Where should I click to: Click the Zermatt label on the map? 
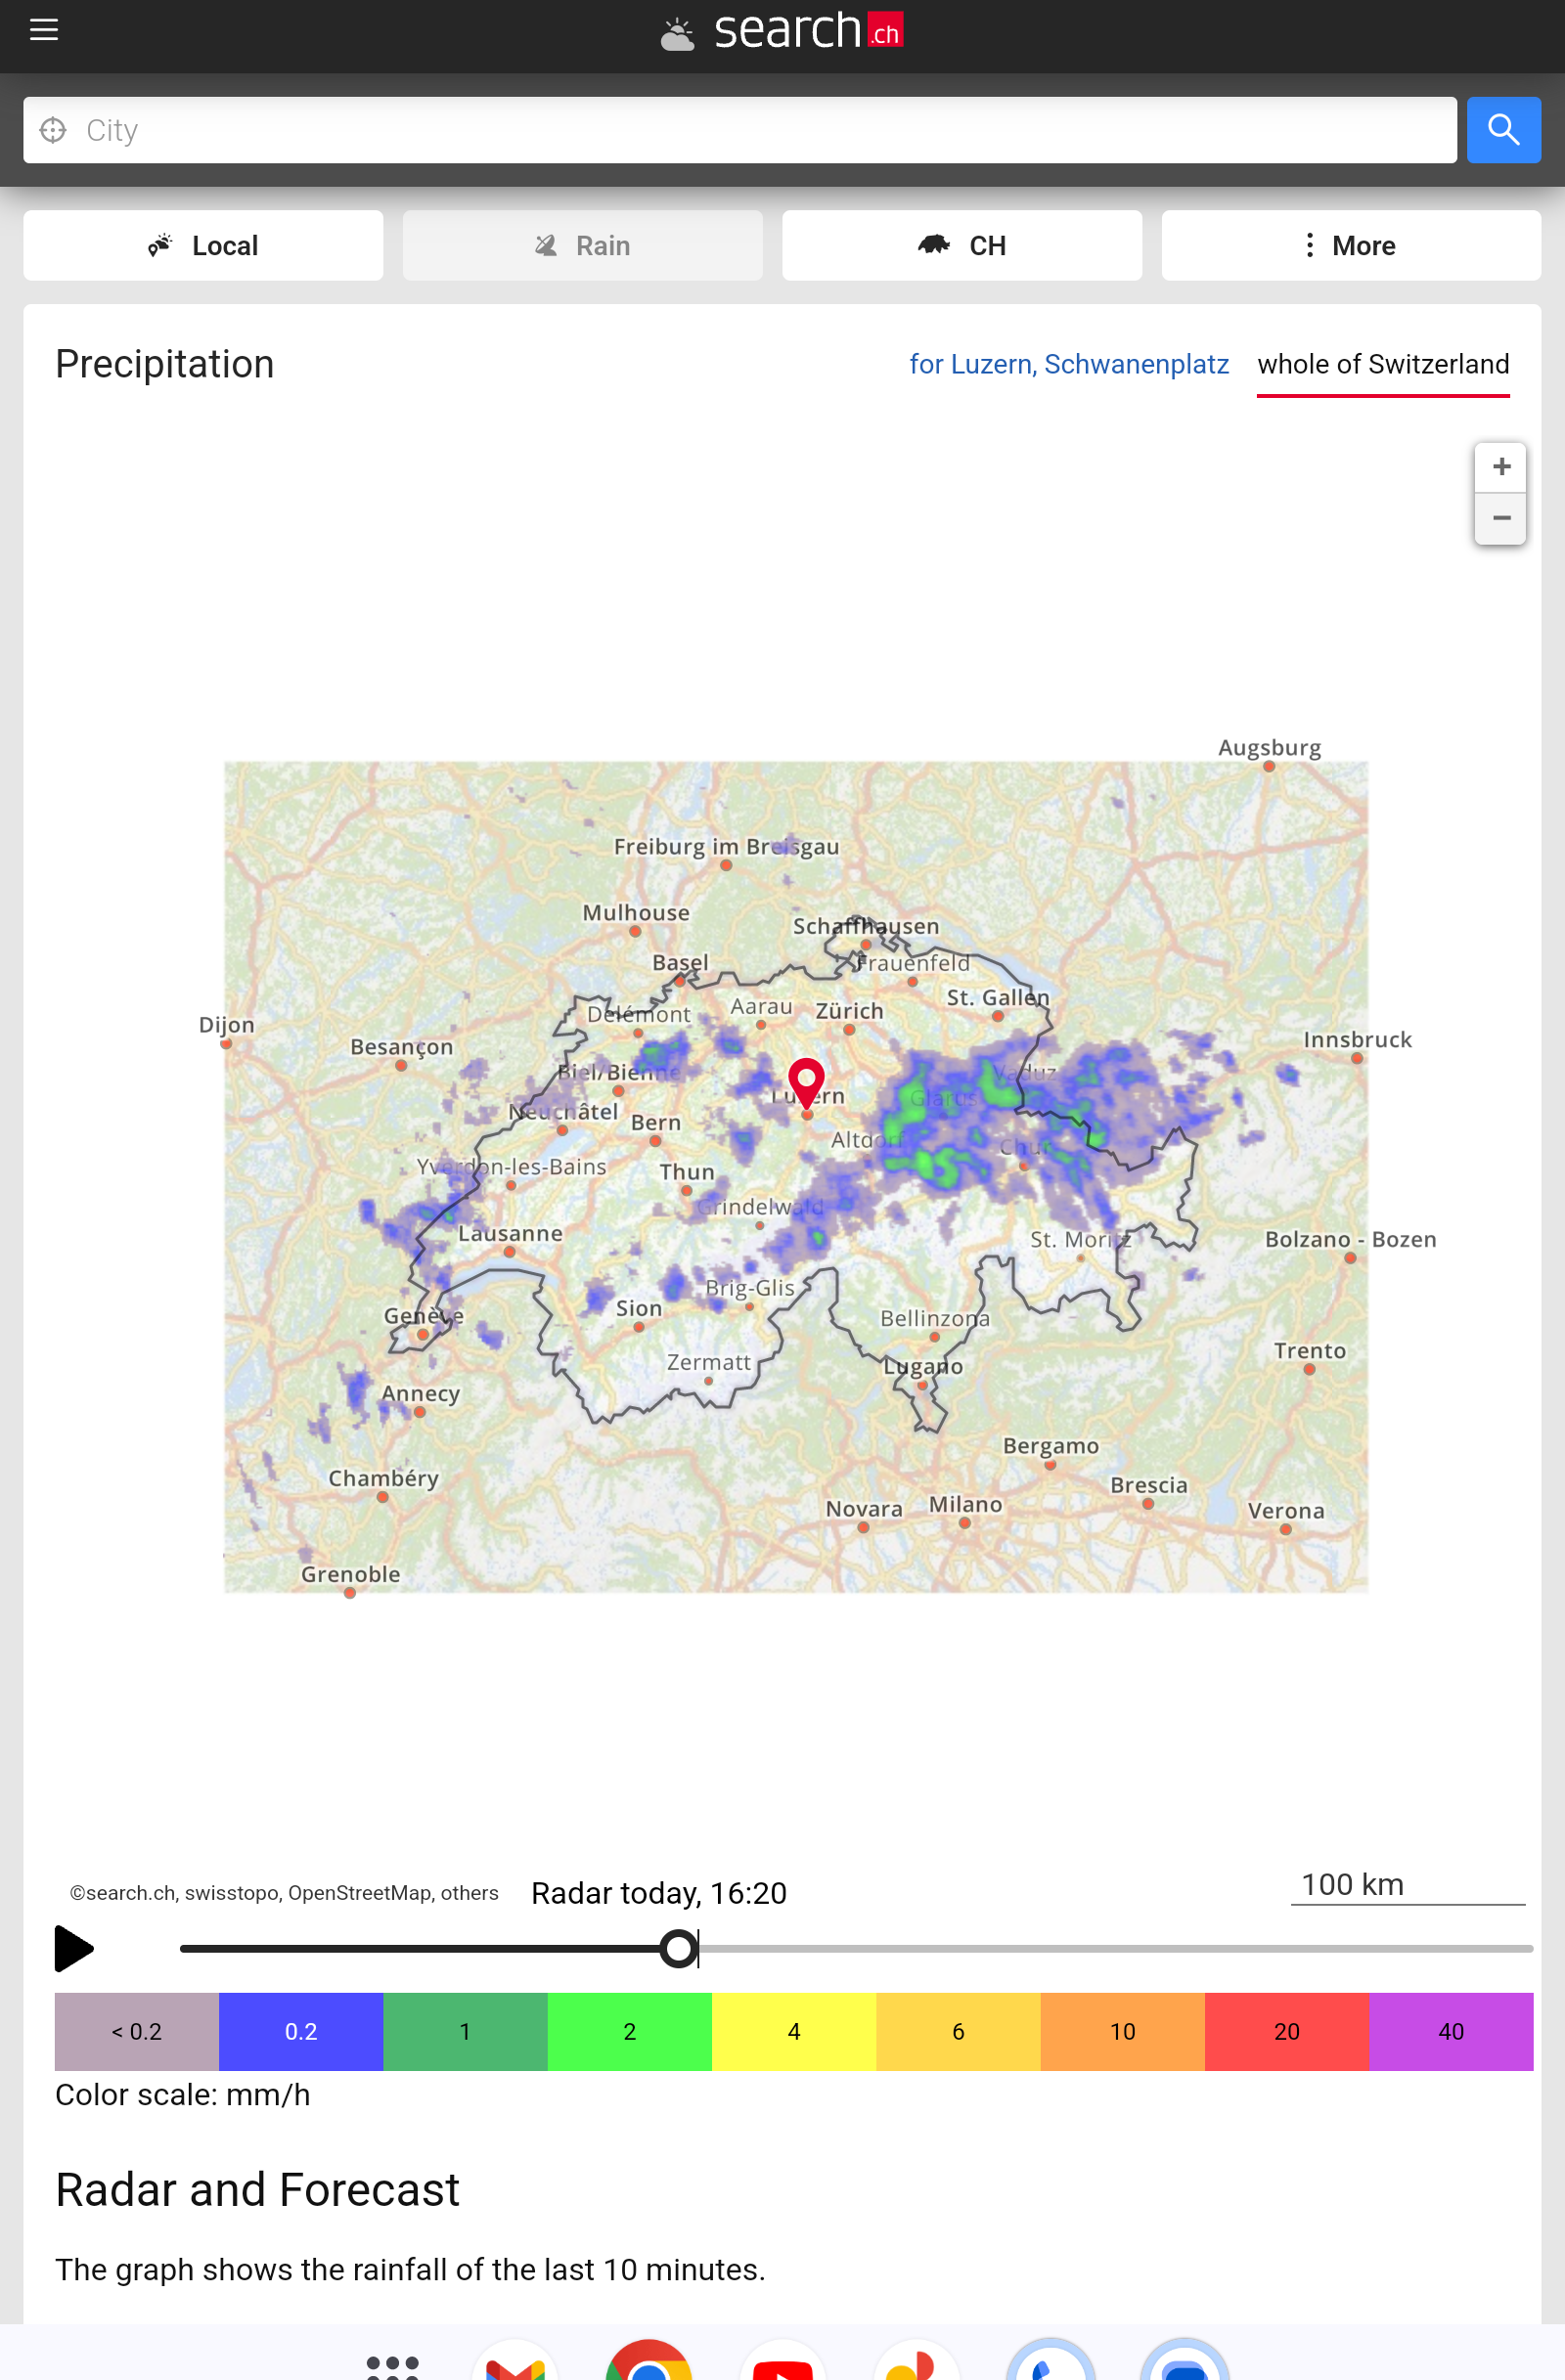click(x=709, y=1362)
